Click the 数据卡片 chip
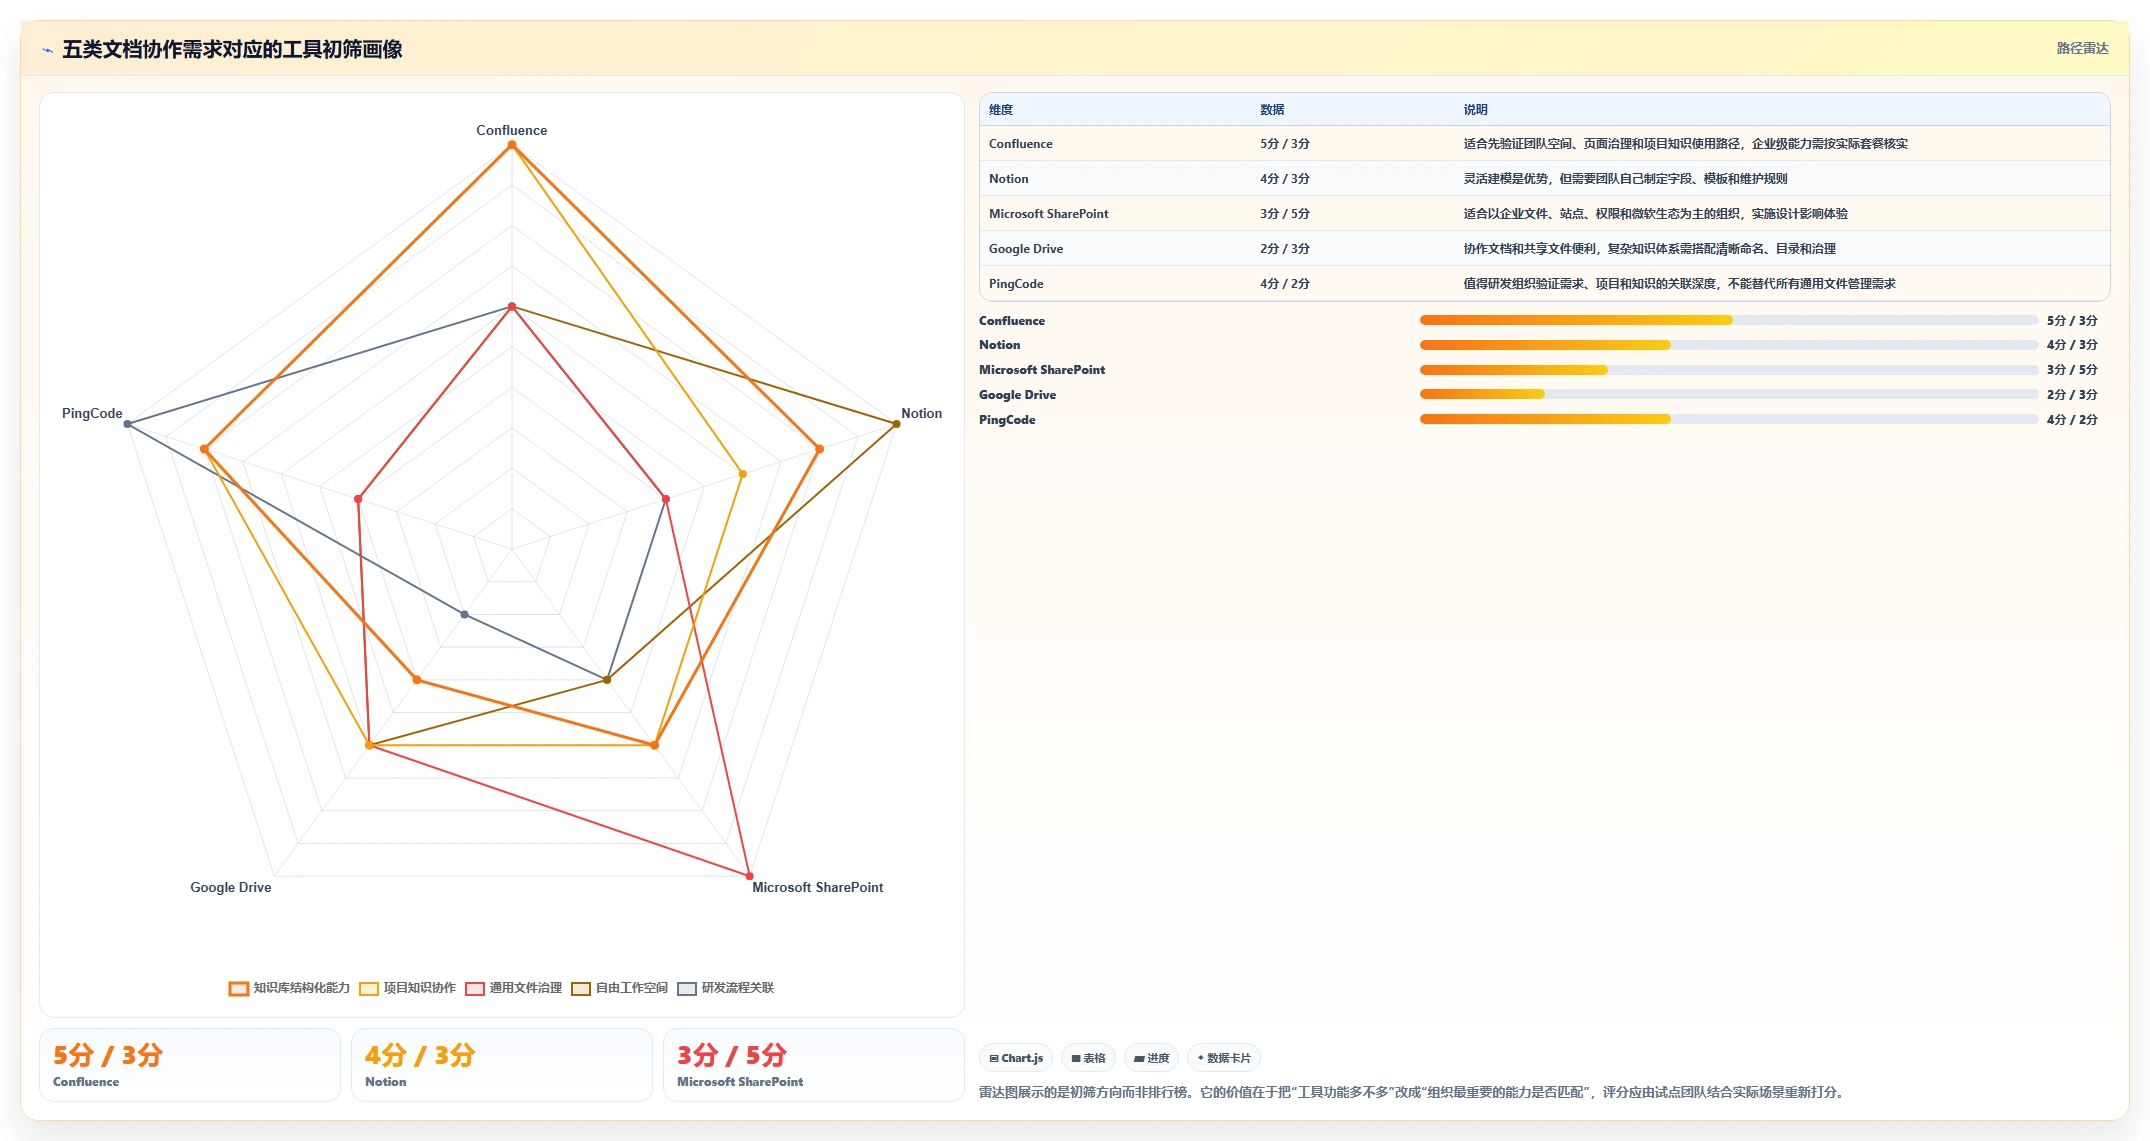Screen dimensions: 2150x1141 [x=1223, y=1058]
